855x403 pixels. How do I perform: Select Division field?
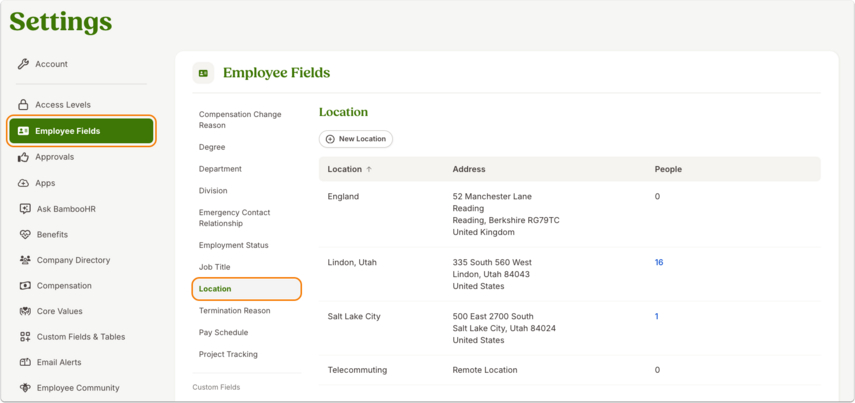(x=213, y=191)
